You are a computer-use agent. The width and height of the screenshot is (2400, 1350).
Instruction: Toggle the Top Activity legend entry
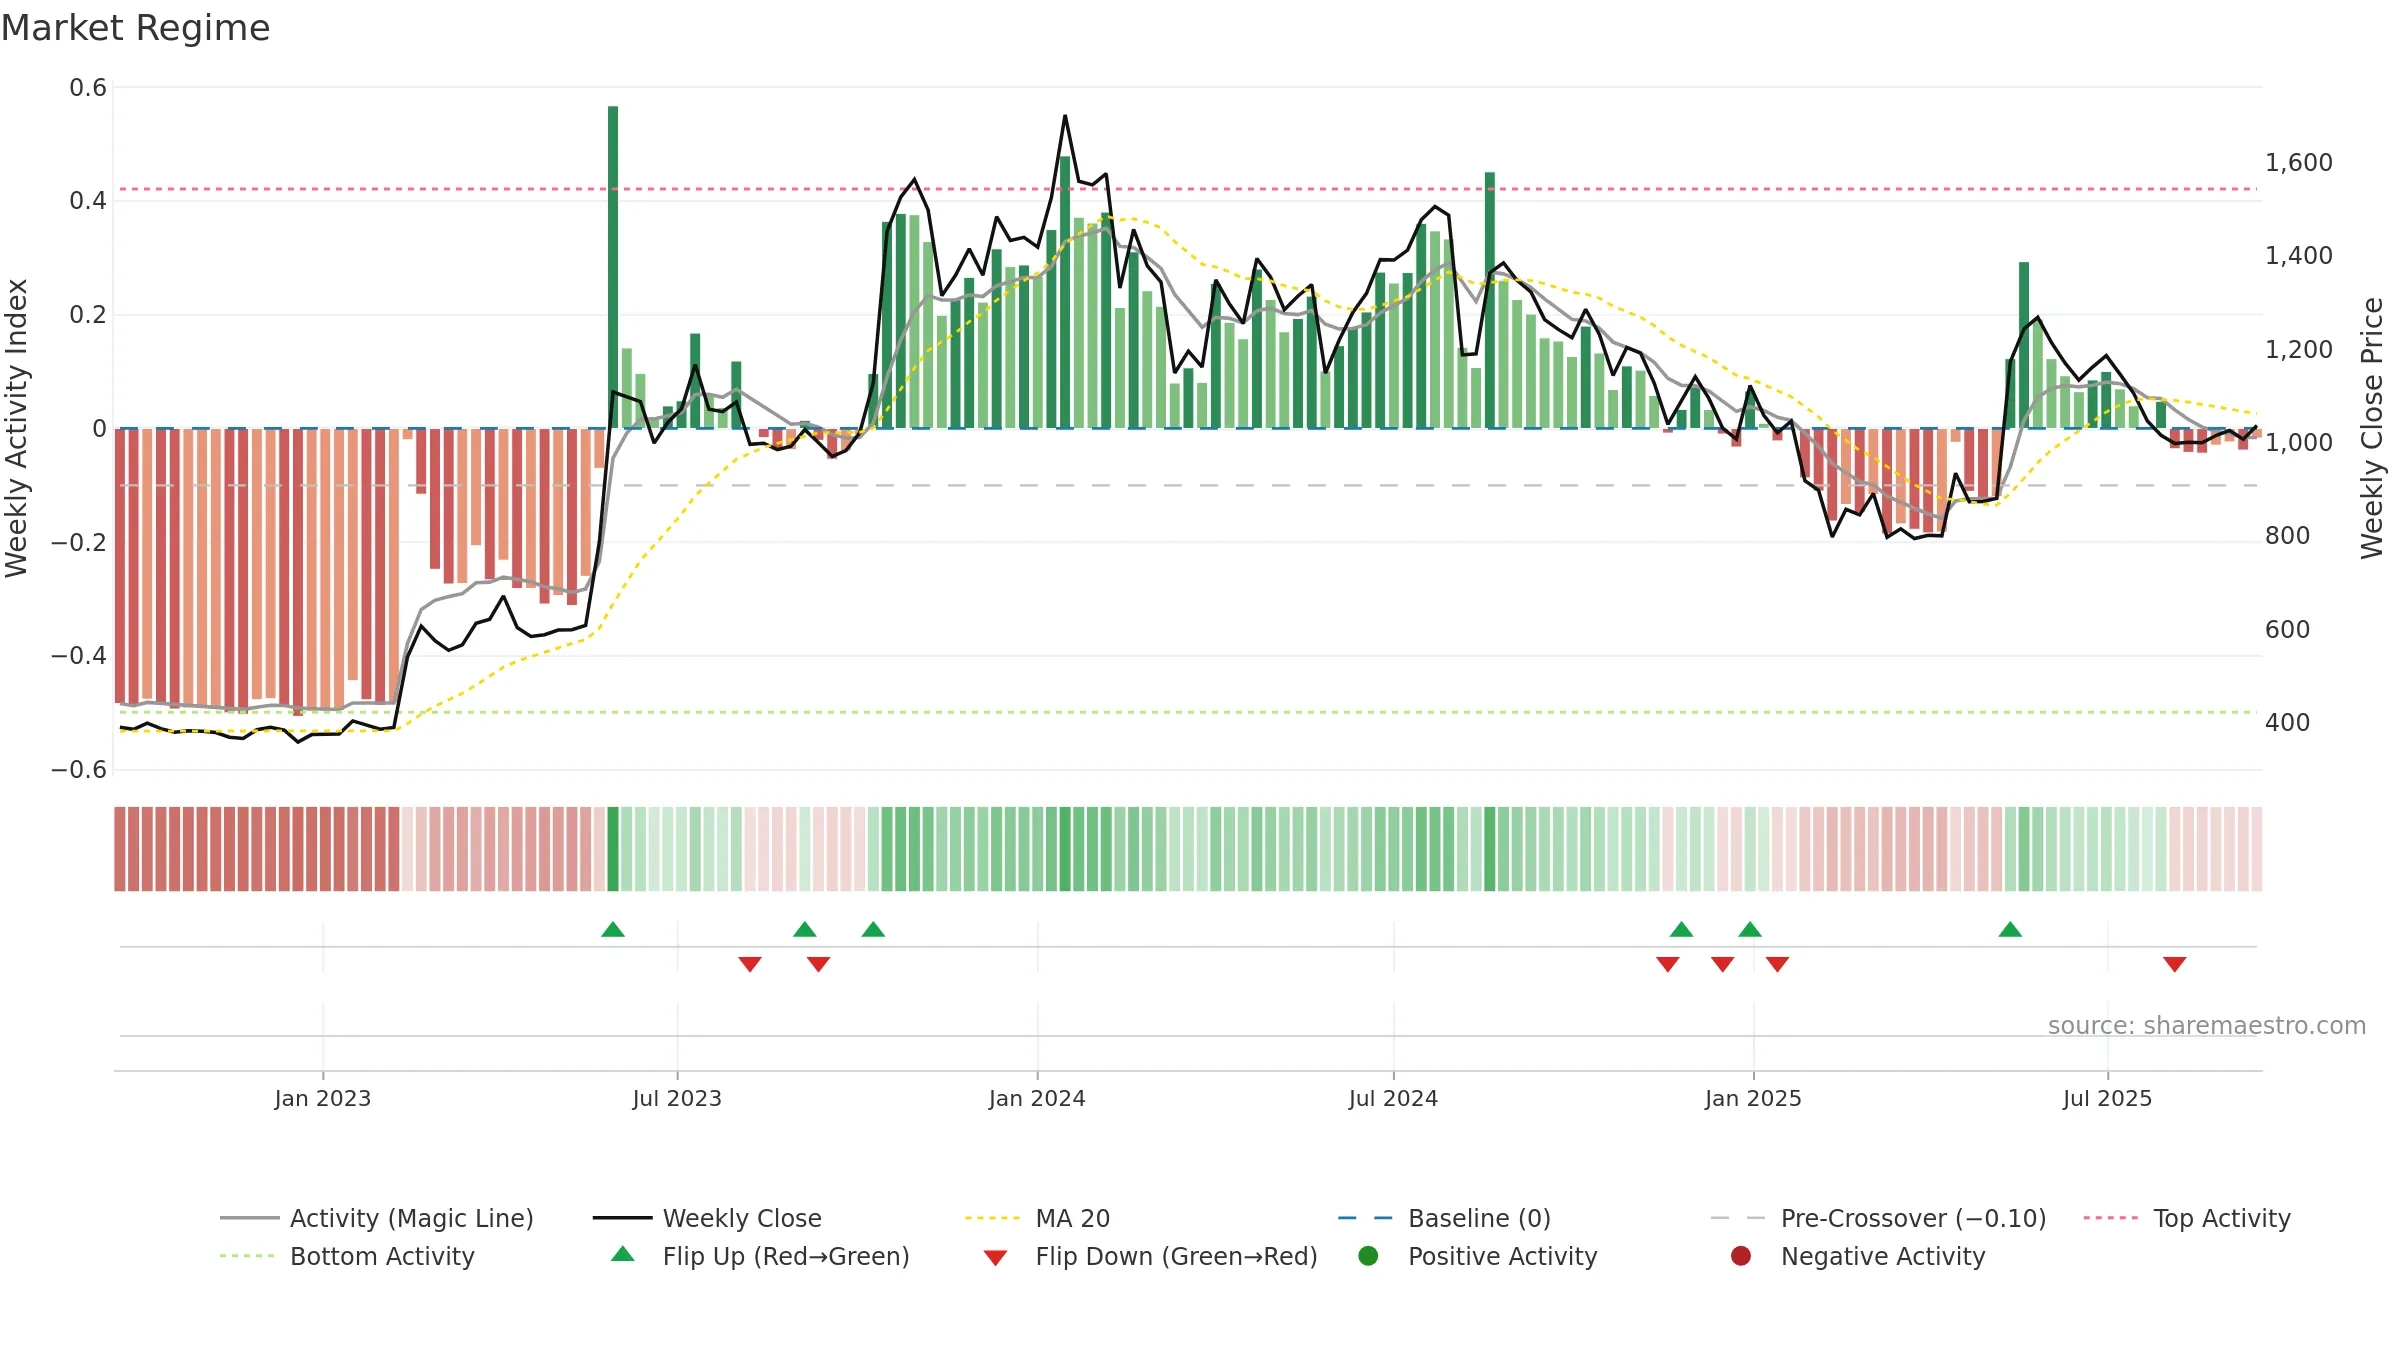click(x=2187, y=1218)
